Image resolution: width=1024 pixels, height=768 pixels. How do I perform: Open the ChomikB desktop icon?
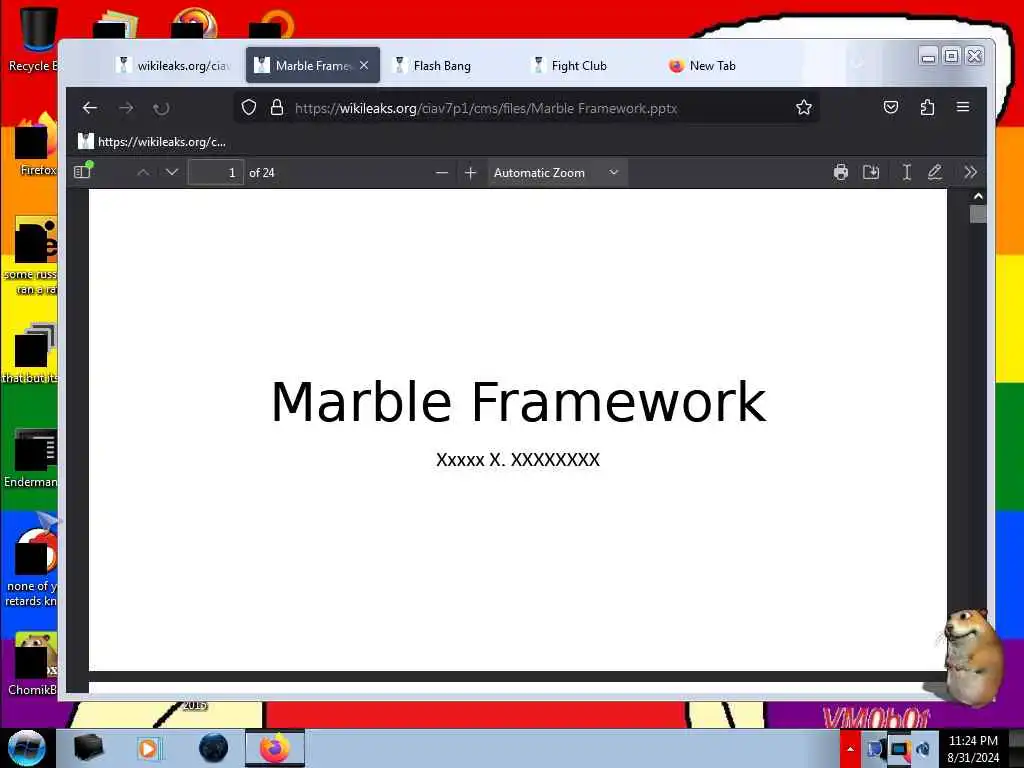click(33, 664)
